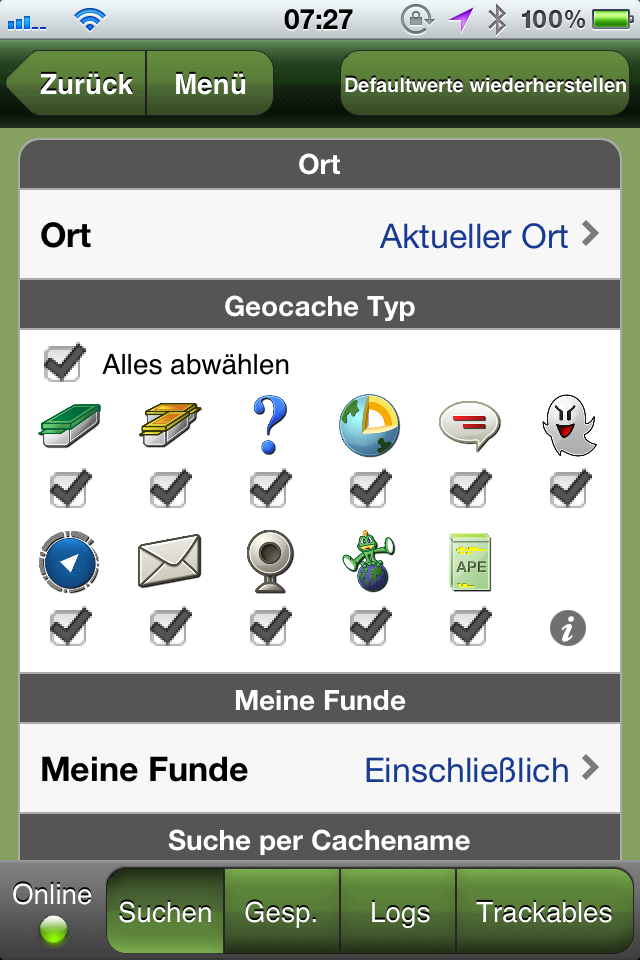
Task: Go back with the Zurück button
Action: [x=78, y=83]
